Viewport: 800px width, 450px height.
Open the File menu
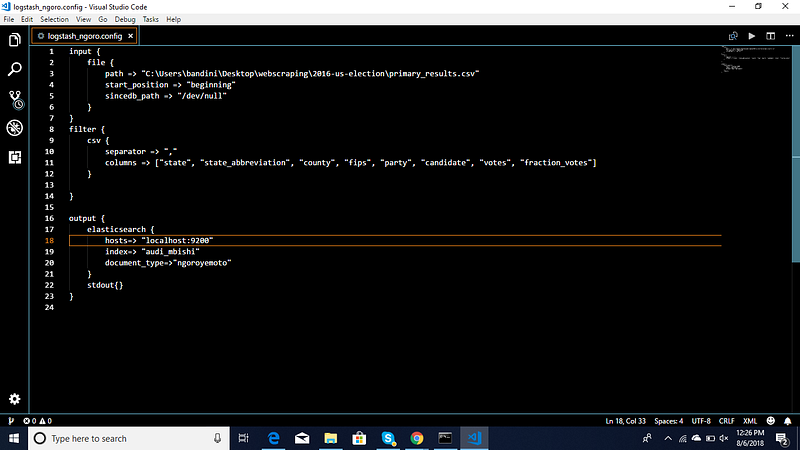[x=9, y=19]
